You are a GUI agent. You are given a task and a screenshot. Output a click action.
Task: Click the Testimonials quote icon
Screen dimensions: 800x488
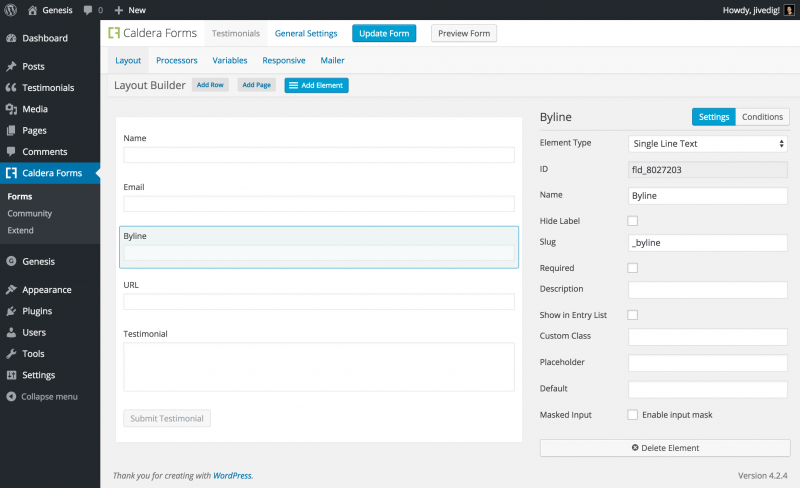pyautogui.click(x=11, y=88)
